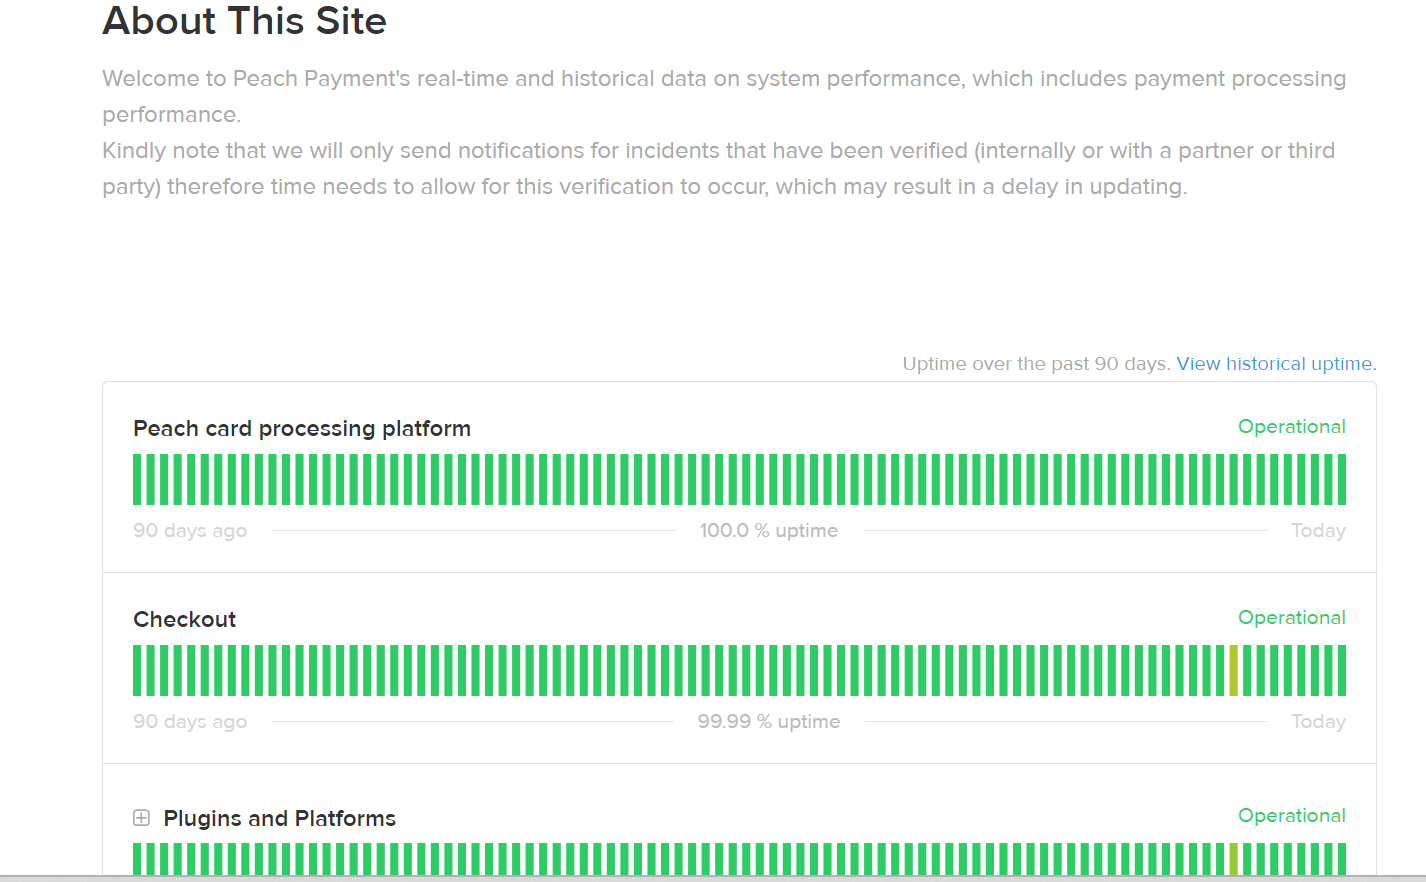
Task: Click the 99.99 % uptime label
Action: (x=769, y=722)
